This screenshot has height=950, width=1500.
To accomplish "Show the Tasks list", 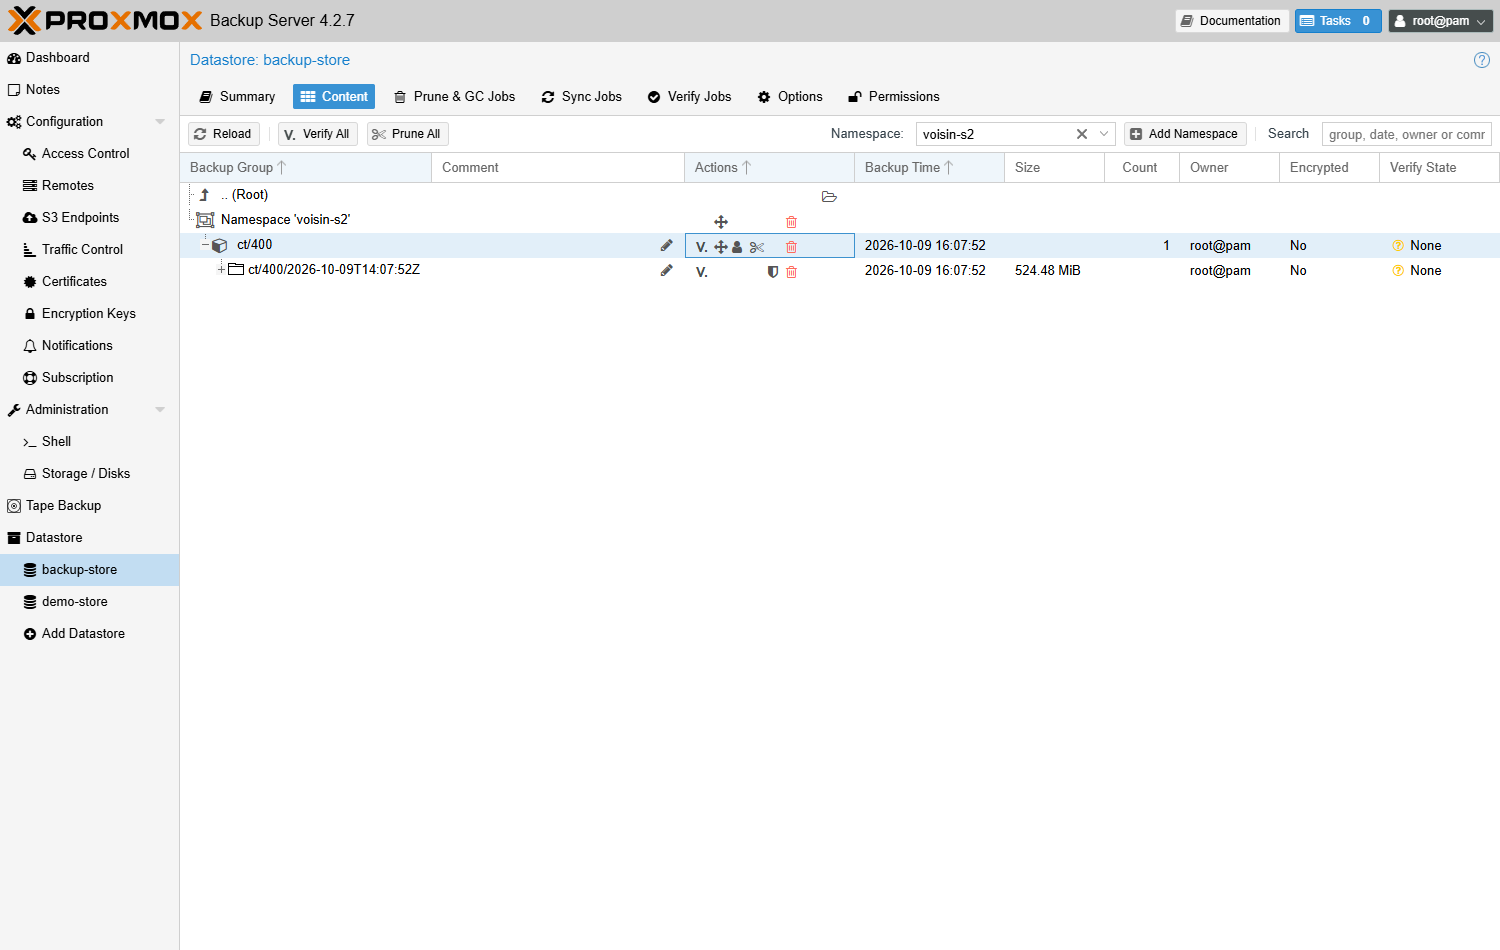I will click(x=1338, y=21).
